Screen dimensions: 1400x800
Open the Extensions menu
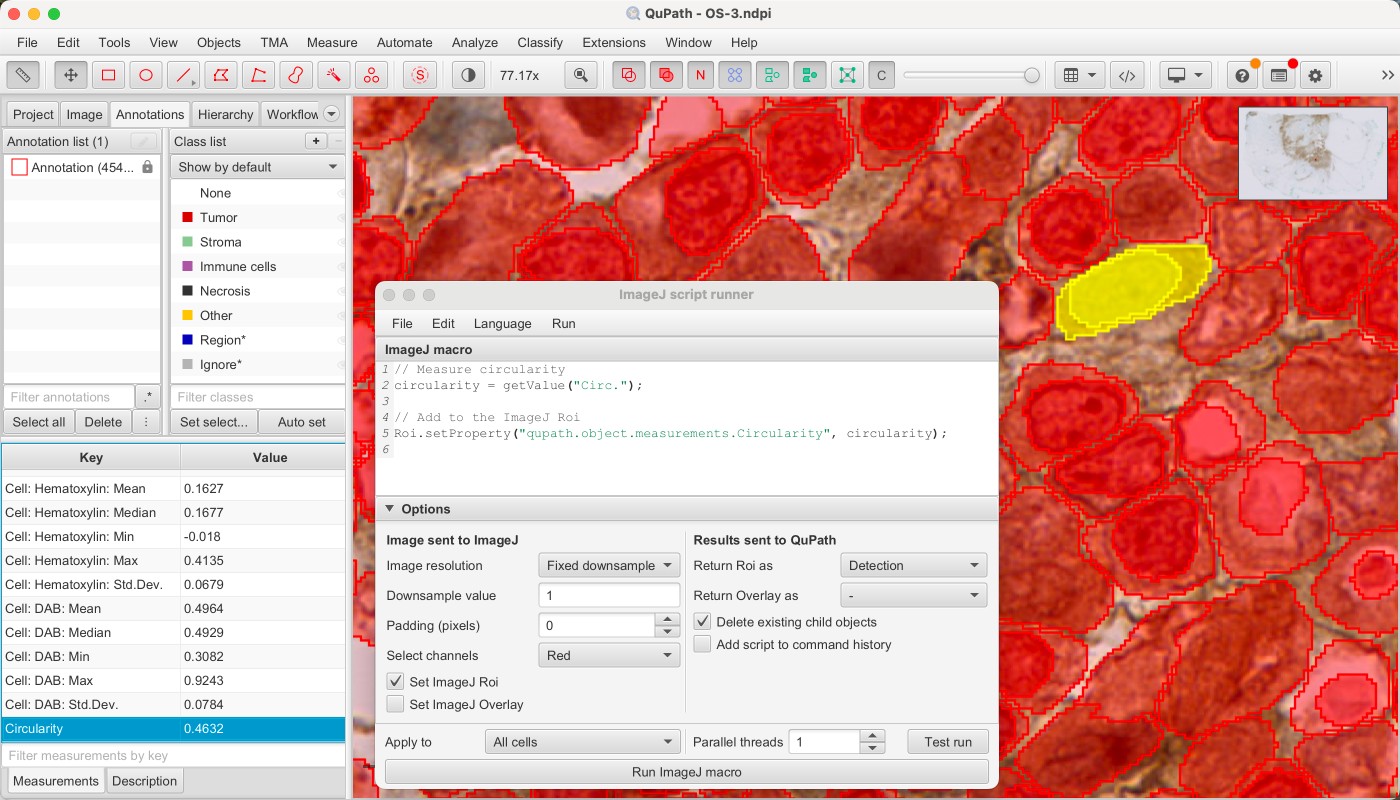[x=614, y=42]
